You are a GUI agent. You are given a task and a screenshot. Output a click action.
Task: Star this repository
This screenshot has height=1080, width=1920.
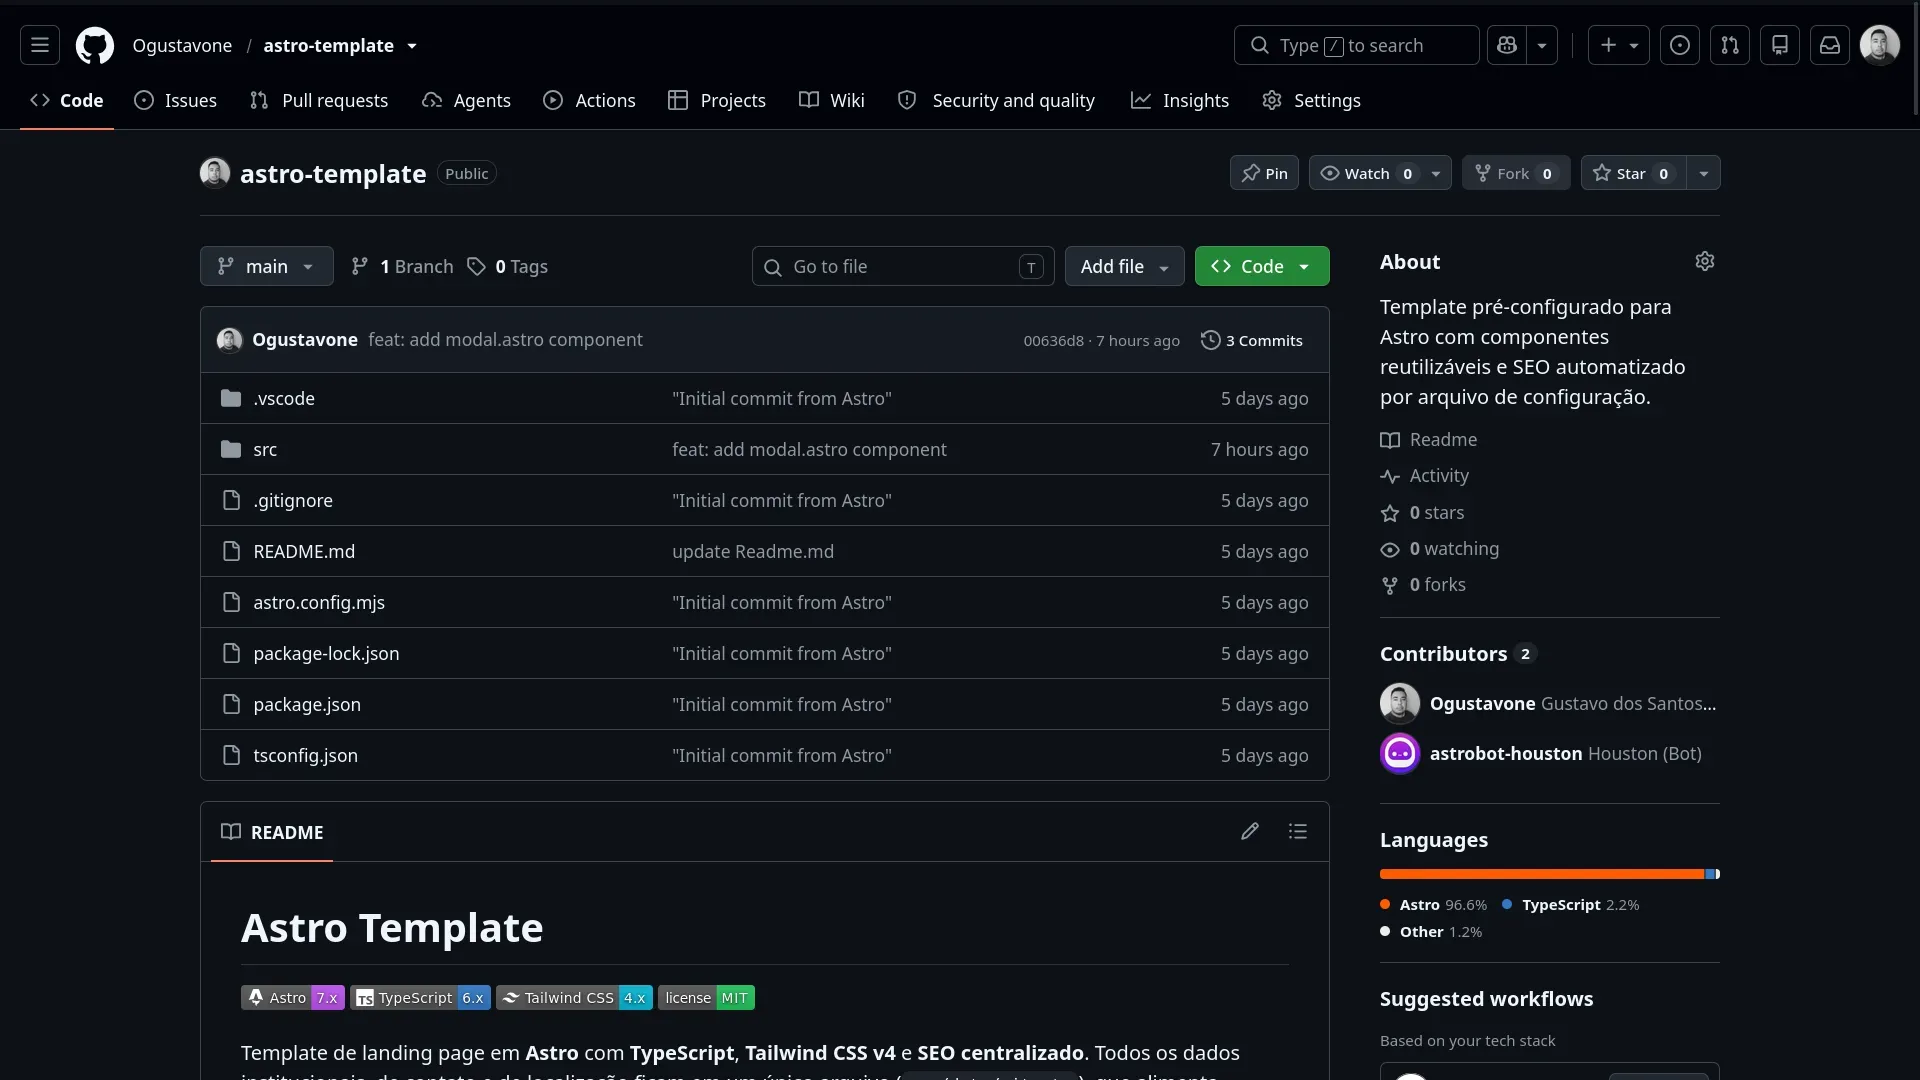click(x=1633, y=173)
